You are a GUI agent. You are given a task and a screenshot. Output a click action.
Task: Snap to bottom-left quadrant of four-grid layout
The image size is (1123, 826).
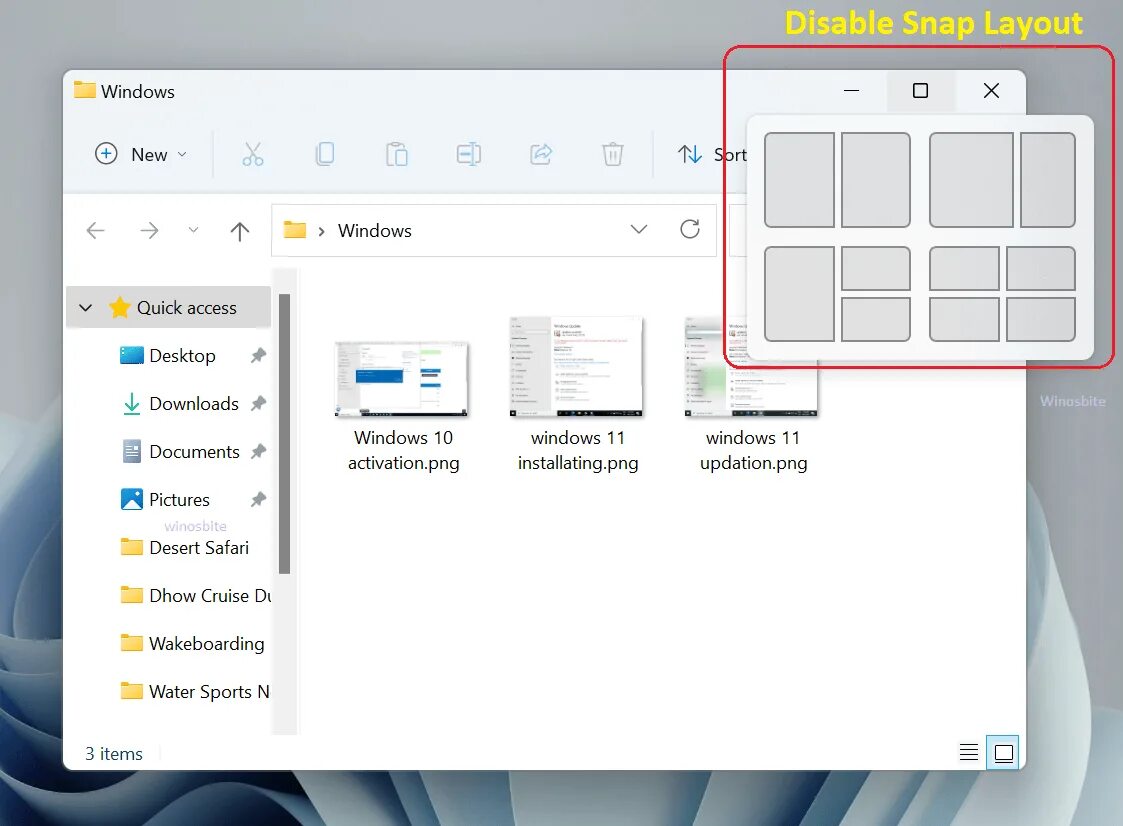coord(964,320)
